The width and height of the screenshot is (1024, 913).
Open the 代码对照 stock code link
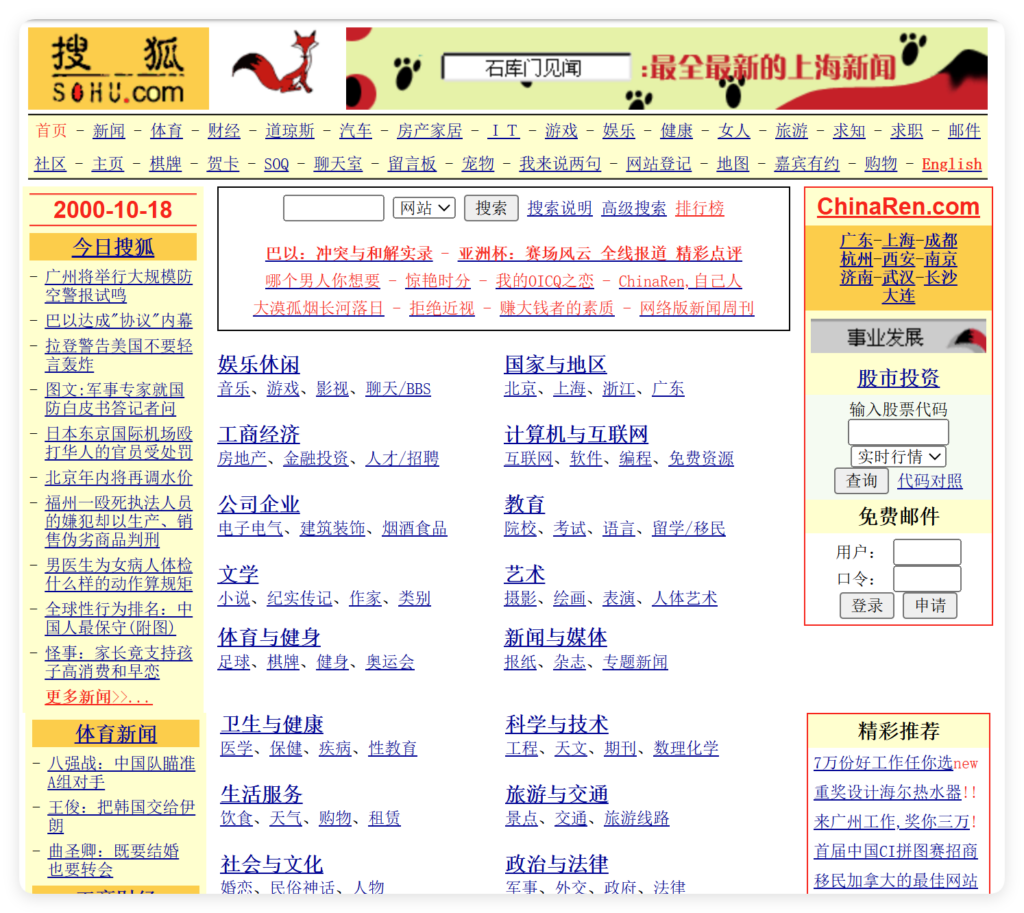tap(929, 481)
